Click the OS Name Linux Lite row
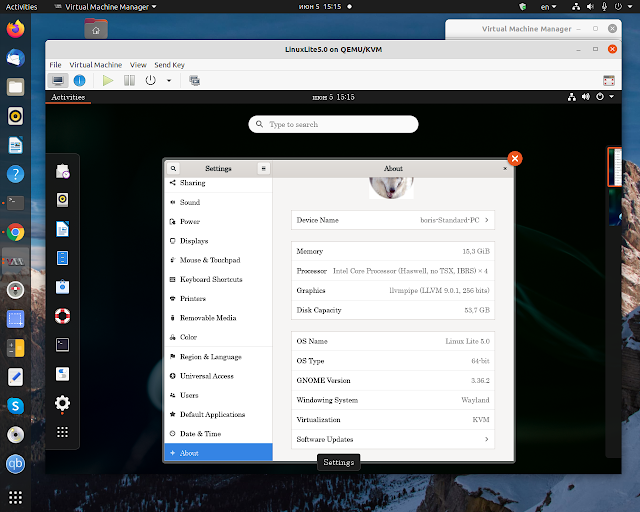 pyautogui.click(x=393, y=341)
